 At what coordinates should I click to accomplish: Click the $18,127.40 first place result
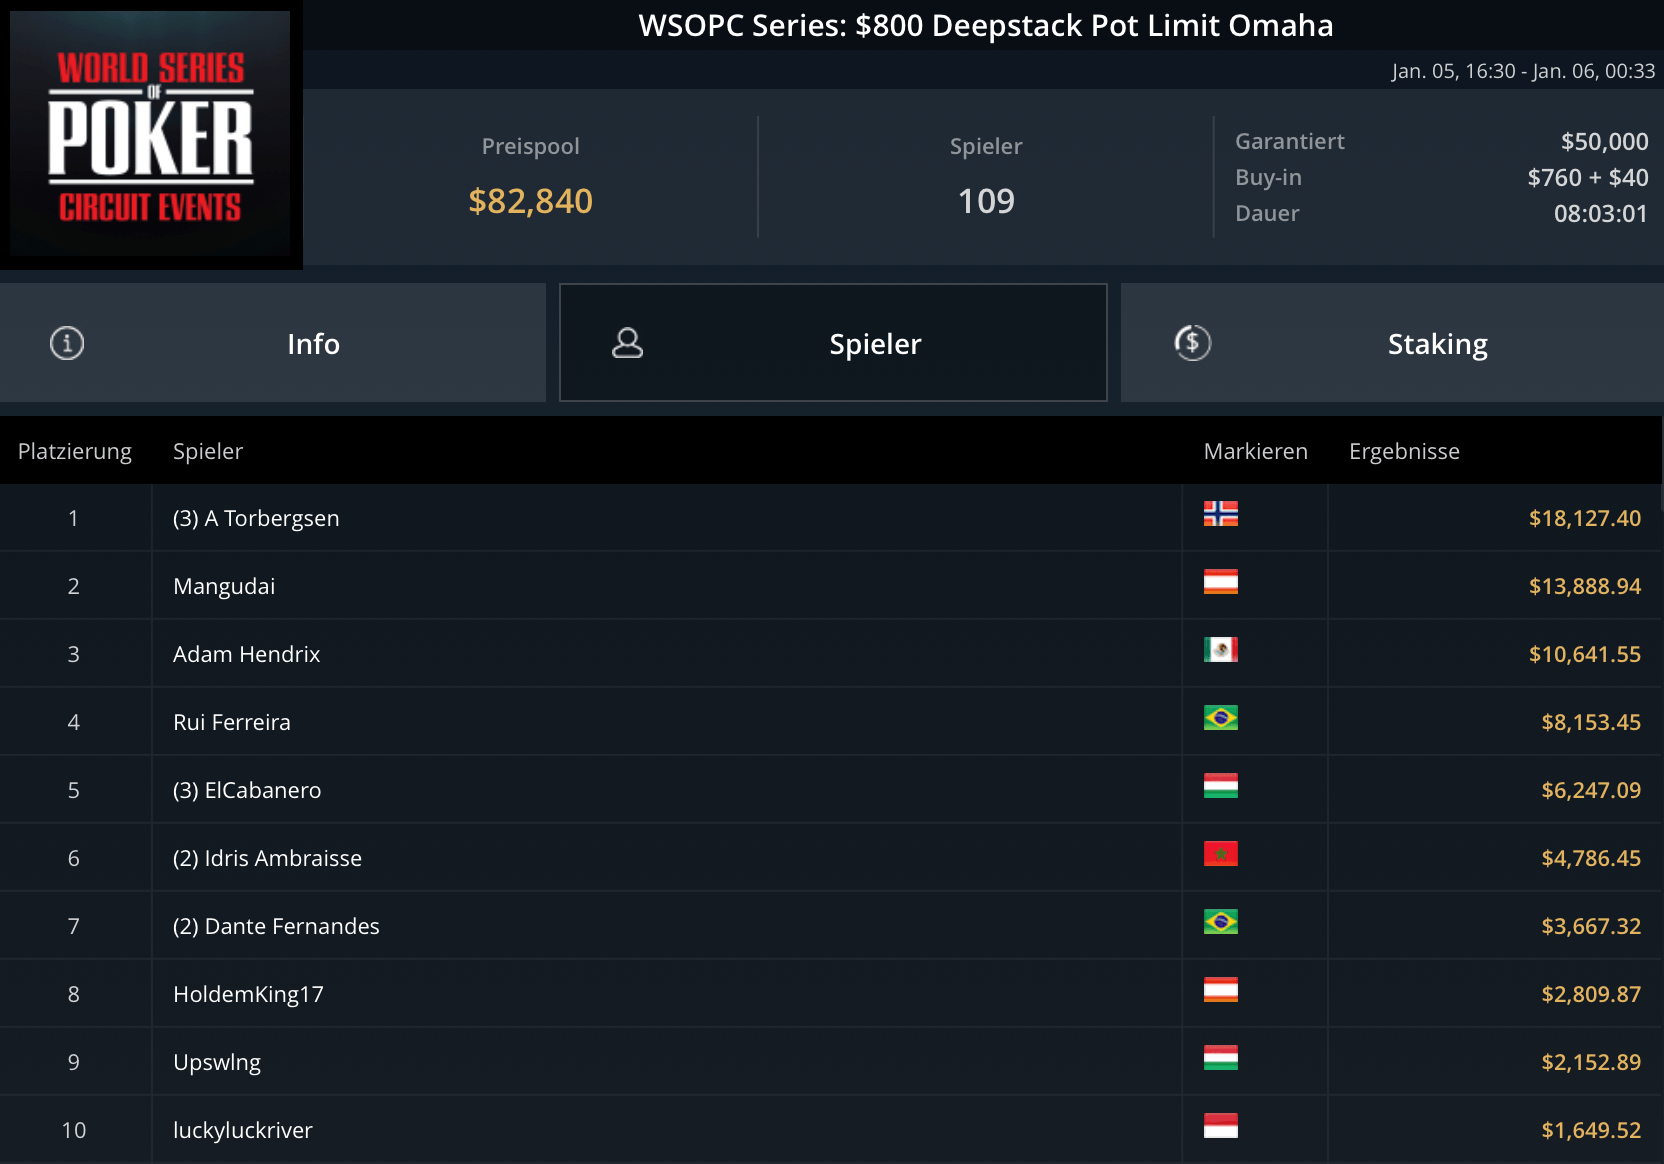click(x=1584, y=518)
